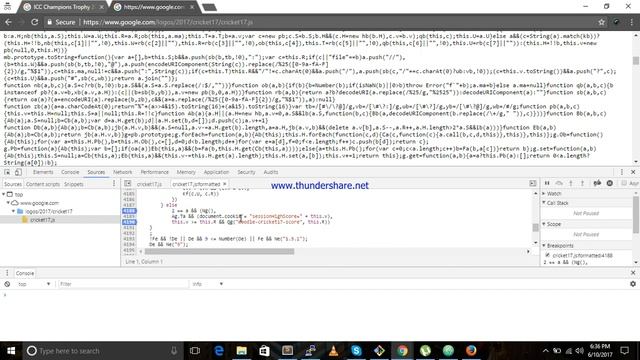
Task: Switch to the Elements panel tab
Action: coord(43,172)
